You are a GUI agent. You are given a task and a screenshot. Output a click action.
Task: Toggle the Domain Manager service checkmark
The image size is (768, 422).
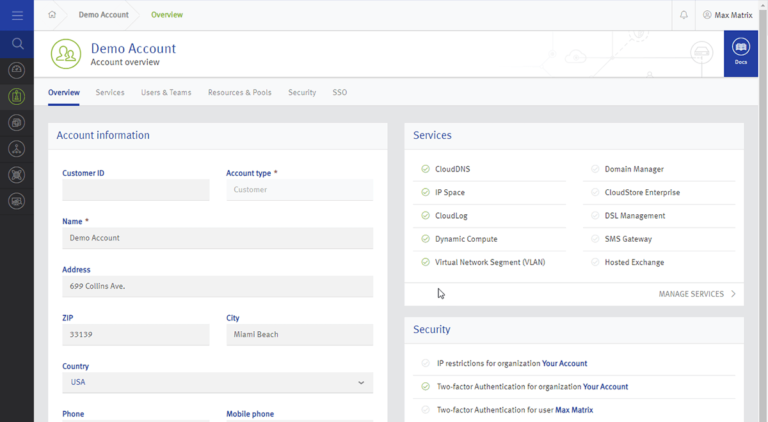(x=596, y=169)
